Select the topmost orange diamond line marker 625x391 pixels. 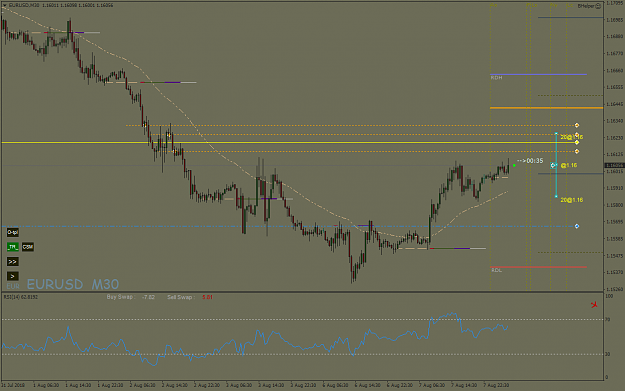point(577,126)
